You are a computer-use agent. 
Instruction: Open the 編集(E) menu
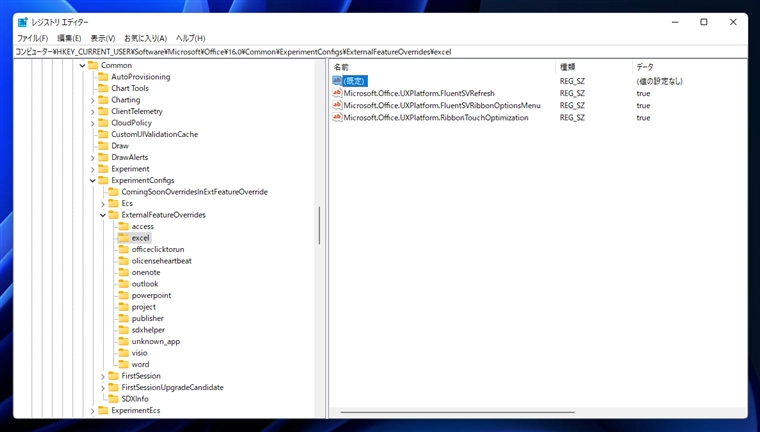pos(69,38)
